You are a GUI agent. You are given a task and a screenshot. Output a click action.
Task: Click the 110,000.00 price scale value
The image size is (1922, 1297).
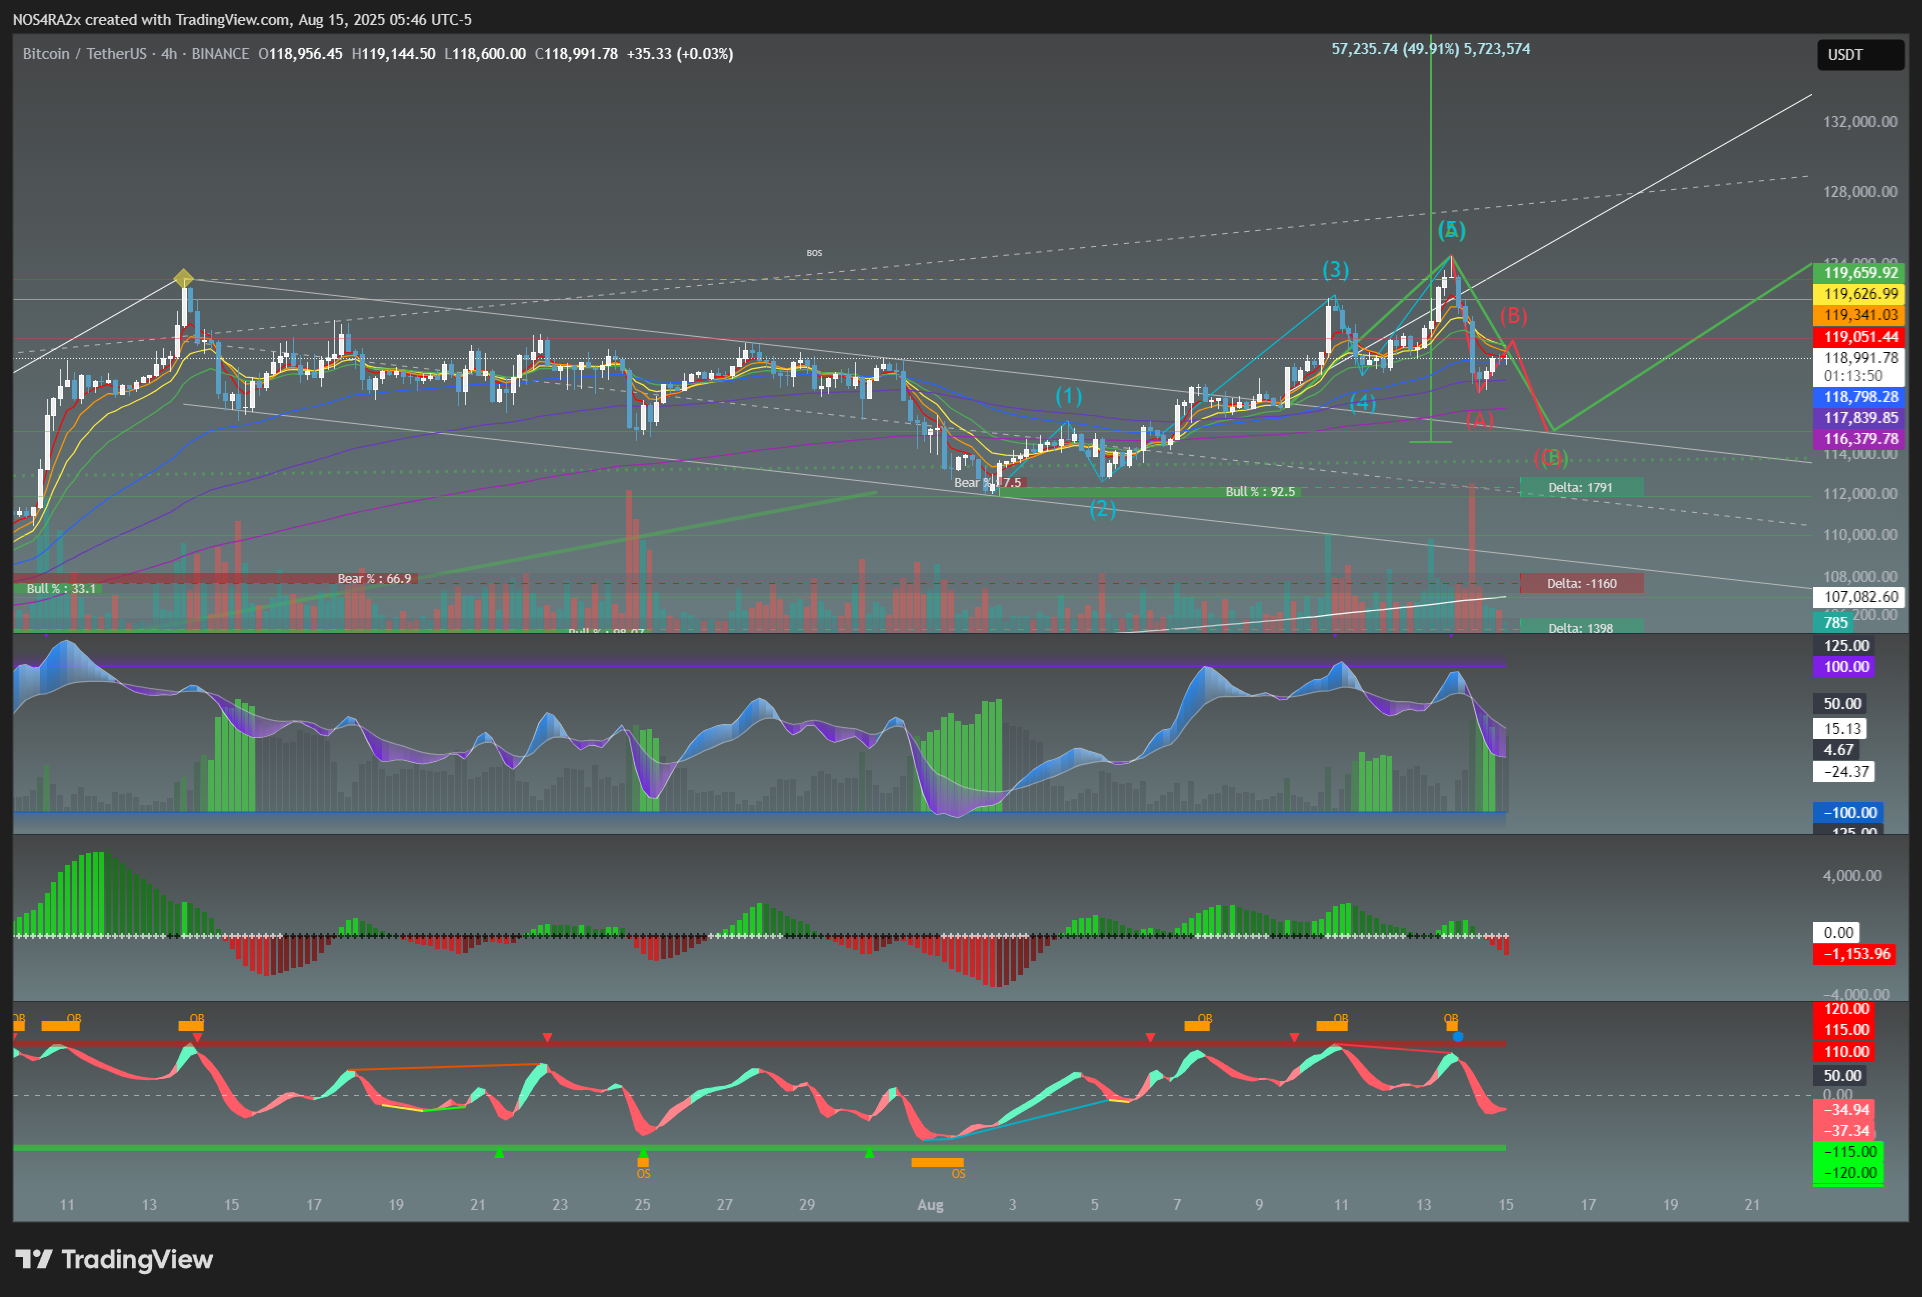[x=1860, y=535]
